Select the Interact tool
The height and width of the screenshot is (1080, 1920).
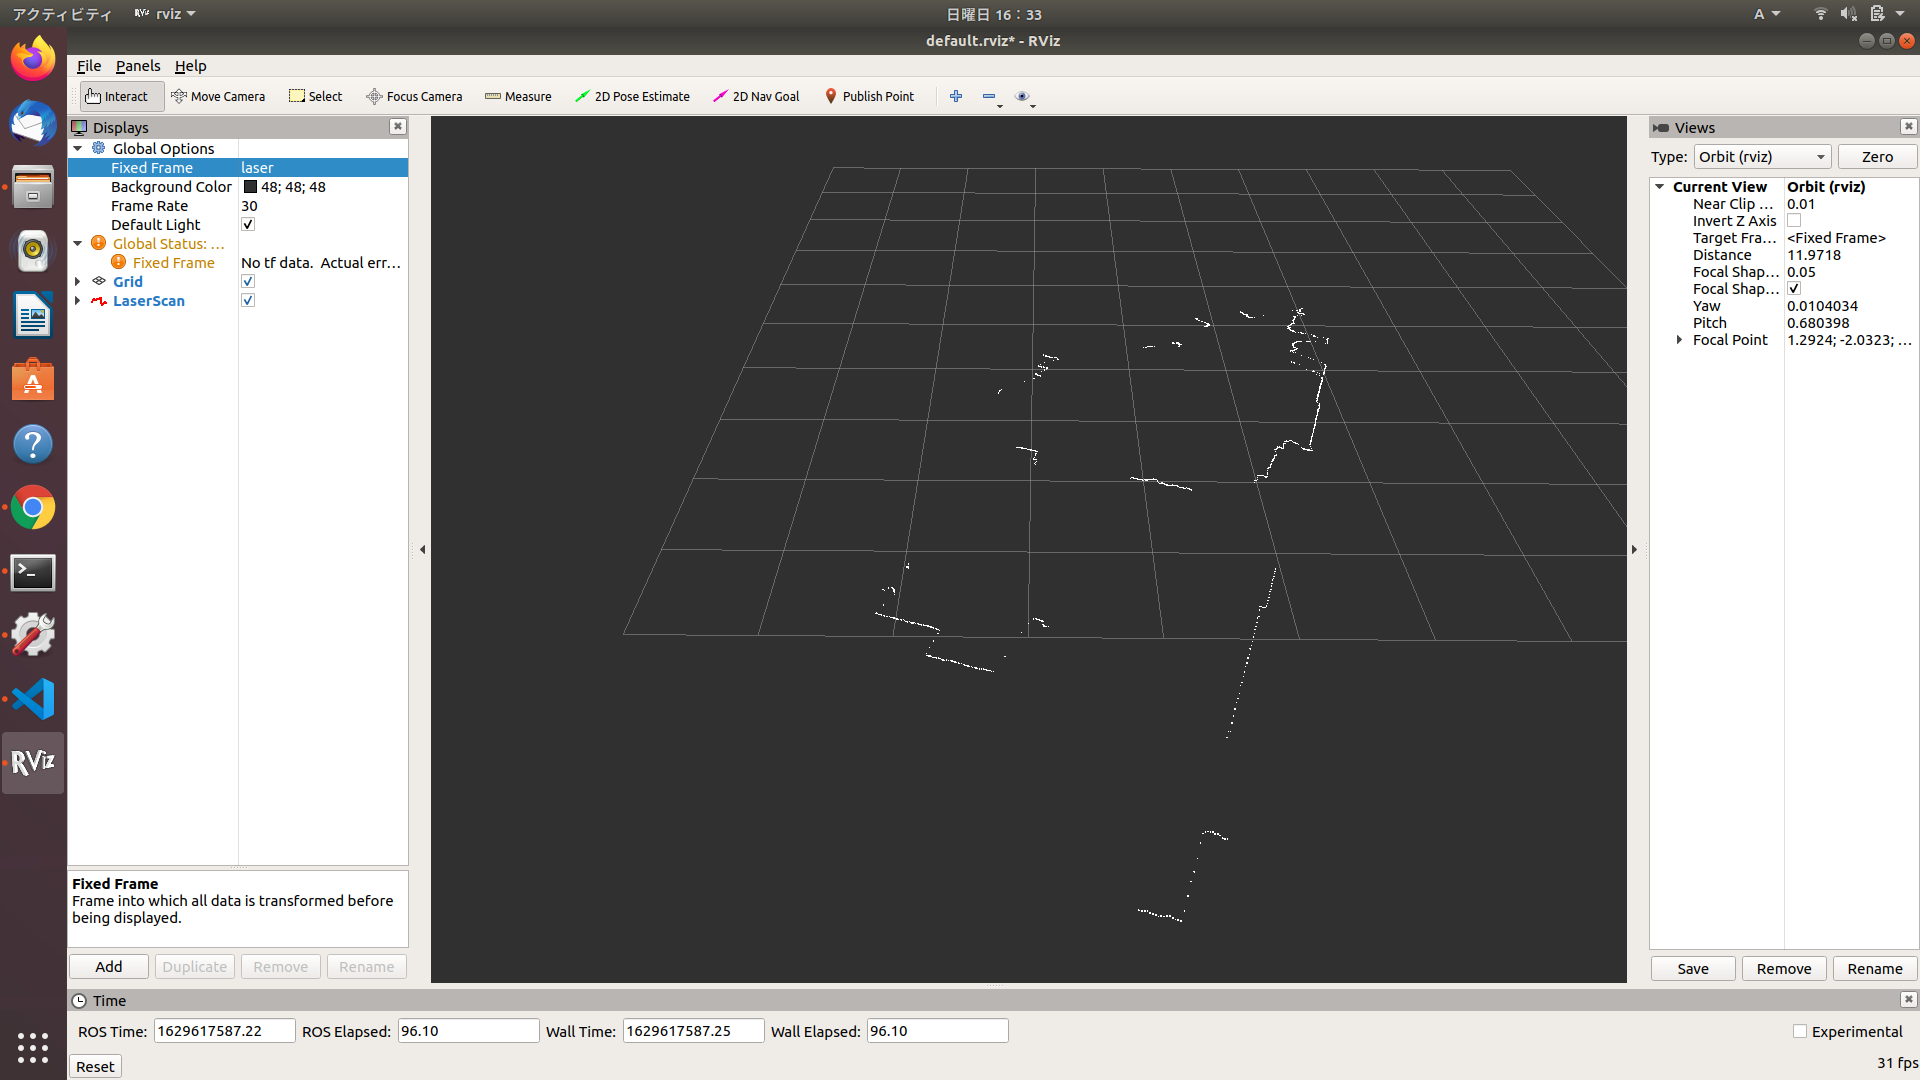click(x=120, y=96)
